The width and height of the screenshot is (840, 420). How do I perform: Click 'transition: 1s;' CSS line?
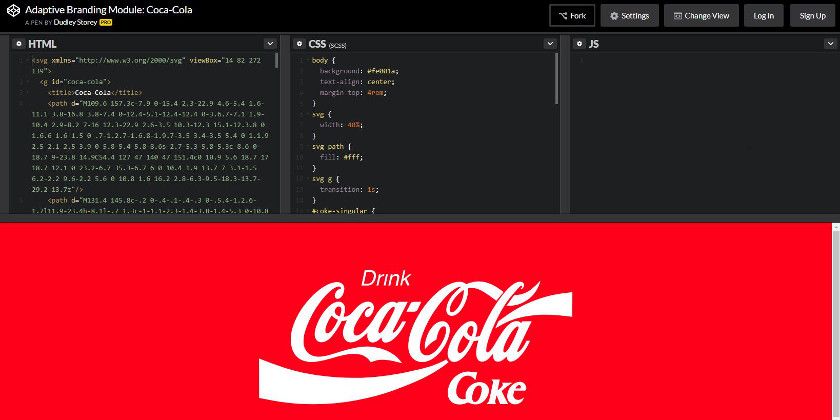point(349,189)
